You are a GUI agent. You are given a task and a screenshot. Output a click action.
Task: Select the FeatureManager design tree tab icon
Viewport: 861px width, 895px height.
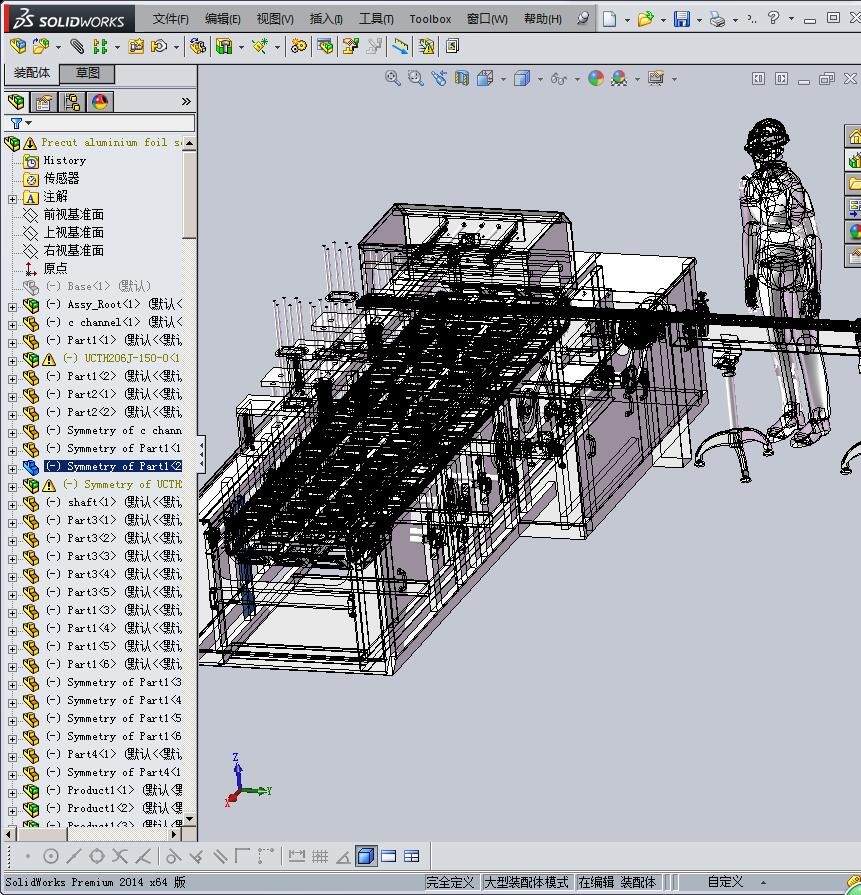click(x=16, y=102)
